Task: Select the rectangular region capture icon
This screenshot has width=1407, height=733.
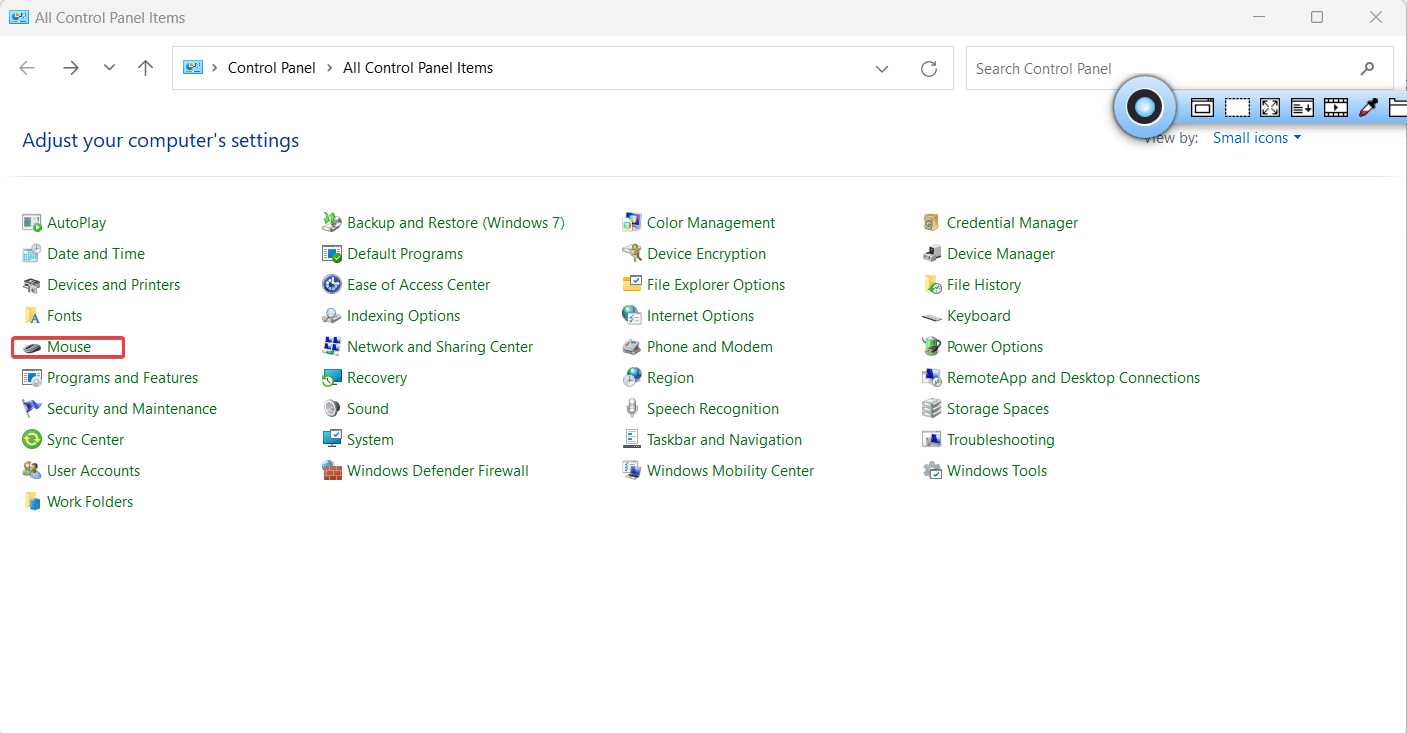Action: (1237, 106)
